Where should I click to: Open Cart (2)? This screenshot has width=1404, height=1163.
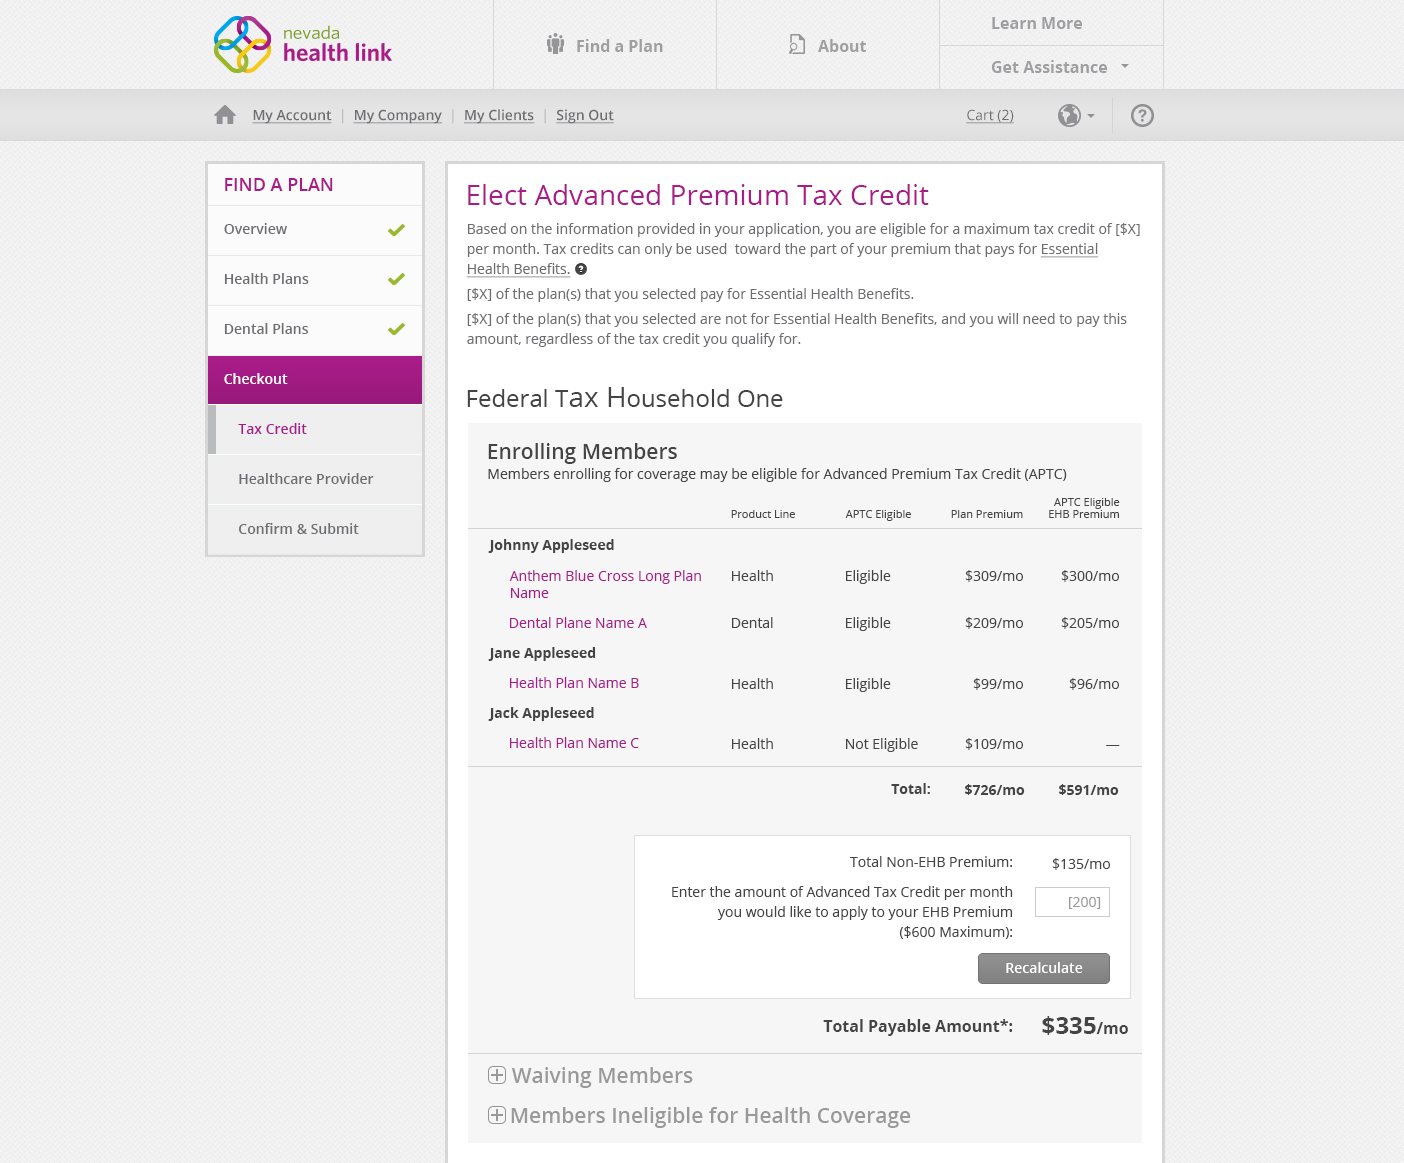(990, 115)
